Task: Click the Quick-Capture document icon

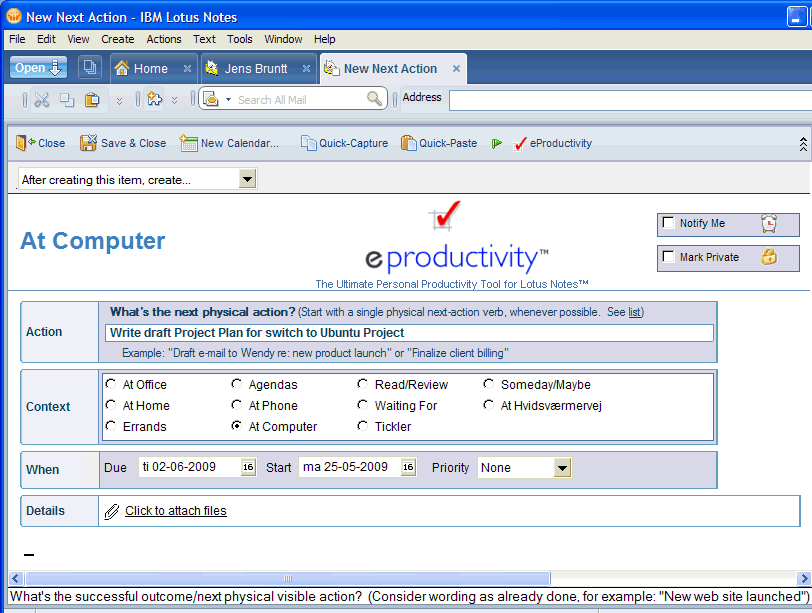Action: [309, 143]
